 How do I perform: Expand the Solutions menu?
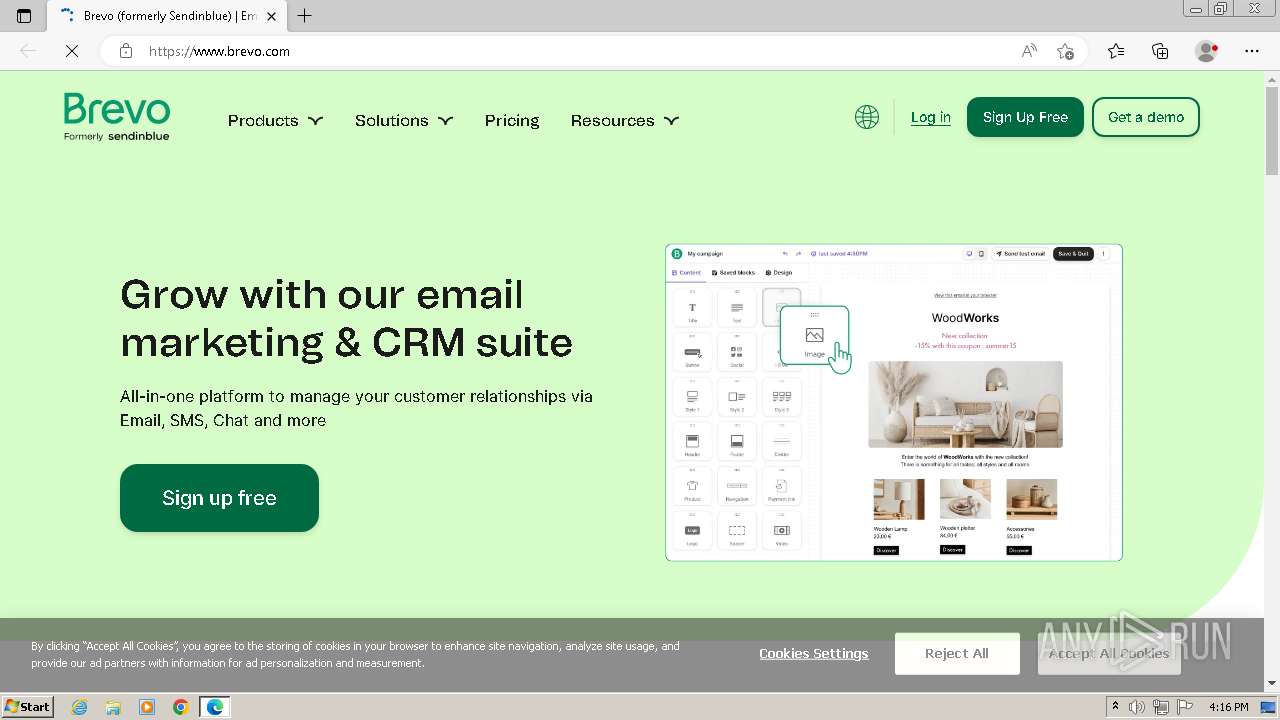[x=404, y=120]
